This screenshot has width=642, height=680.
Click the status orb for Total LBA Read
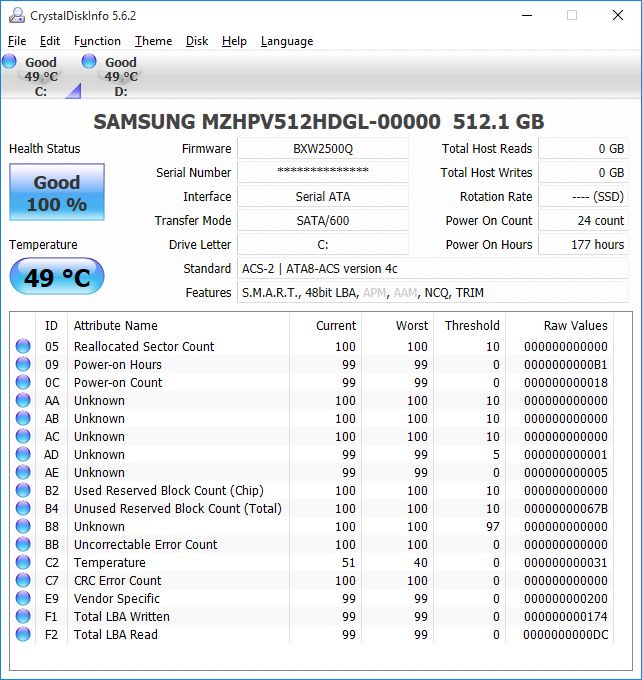pyautogui.click(x=23, y=634)
